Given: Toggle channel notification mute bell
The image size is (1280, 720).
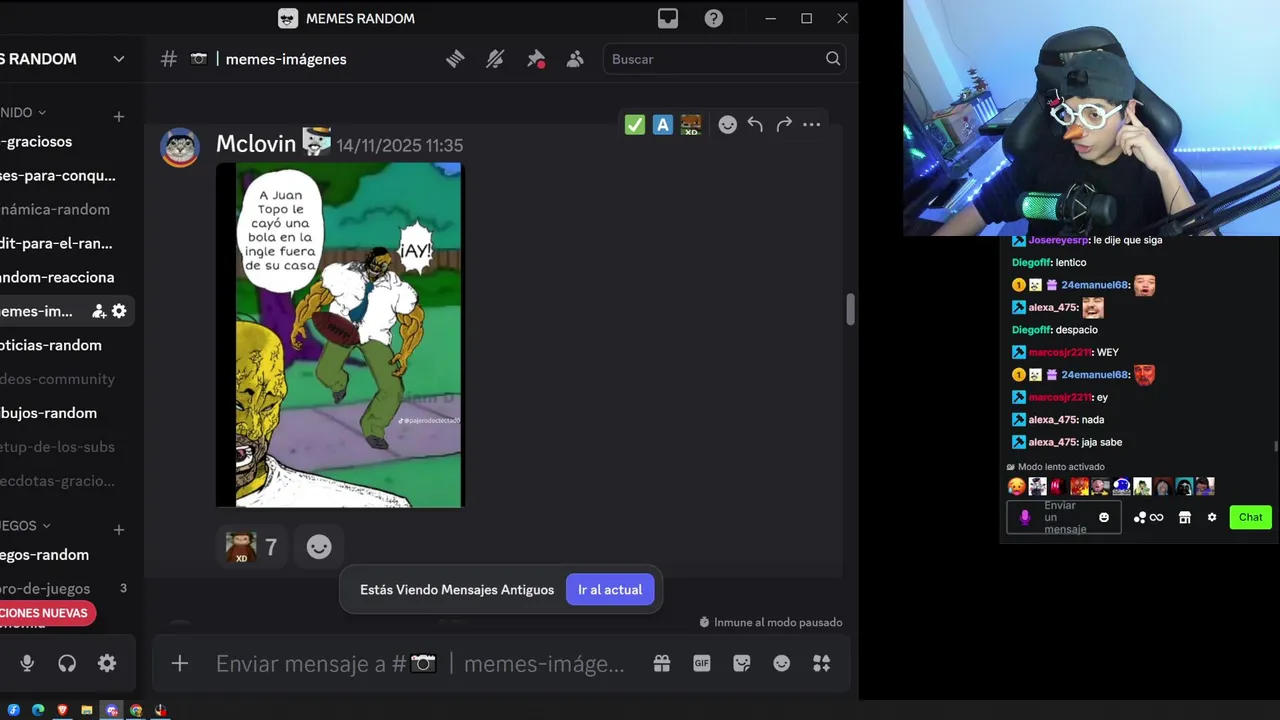Looking at the screenshot, I should (x=495, y=59).
